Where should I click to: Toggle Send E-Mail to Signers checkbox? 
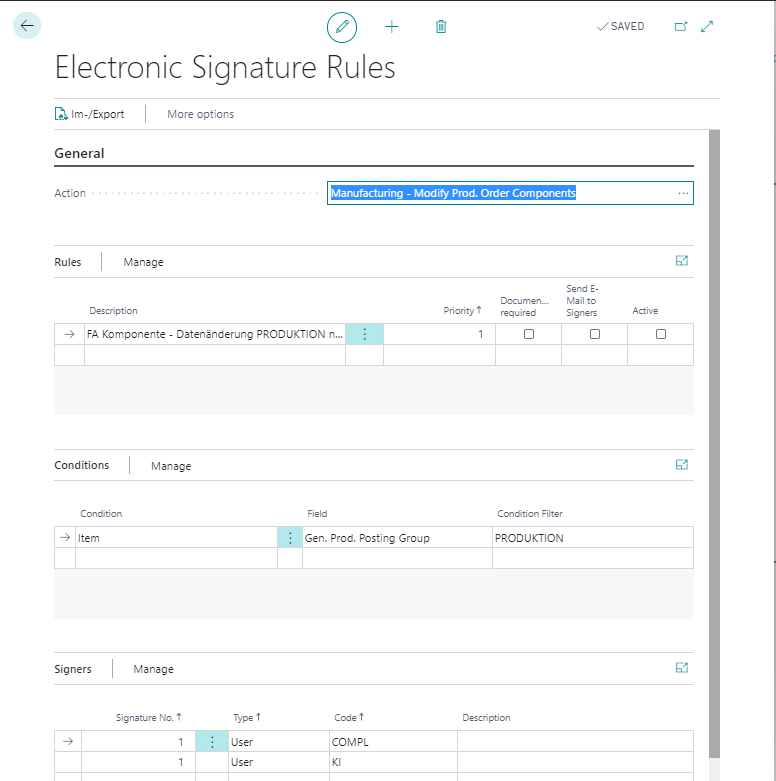point(595,334)
